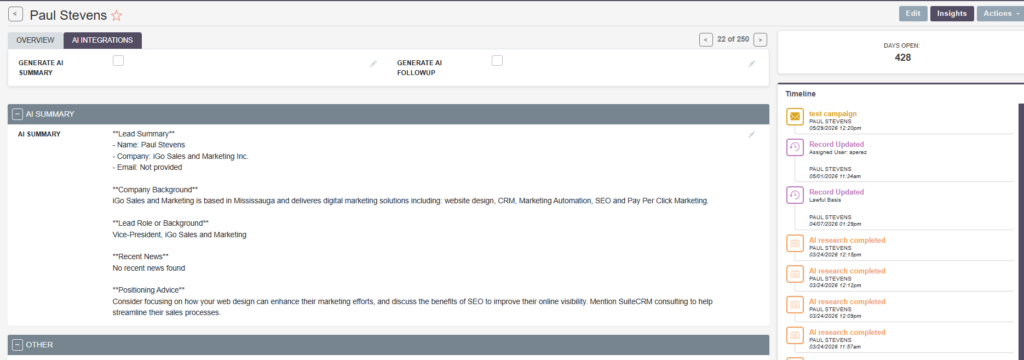Go back using the arrow beside Paul Stevens
The image size is (1024, 360).
(x=16, y=14)
